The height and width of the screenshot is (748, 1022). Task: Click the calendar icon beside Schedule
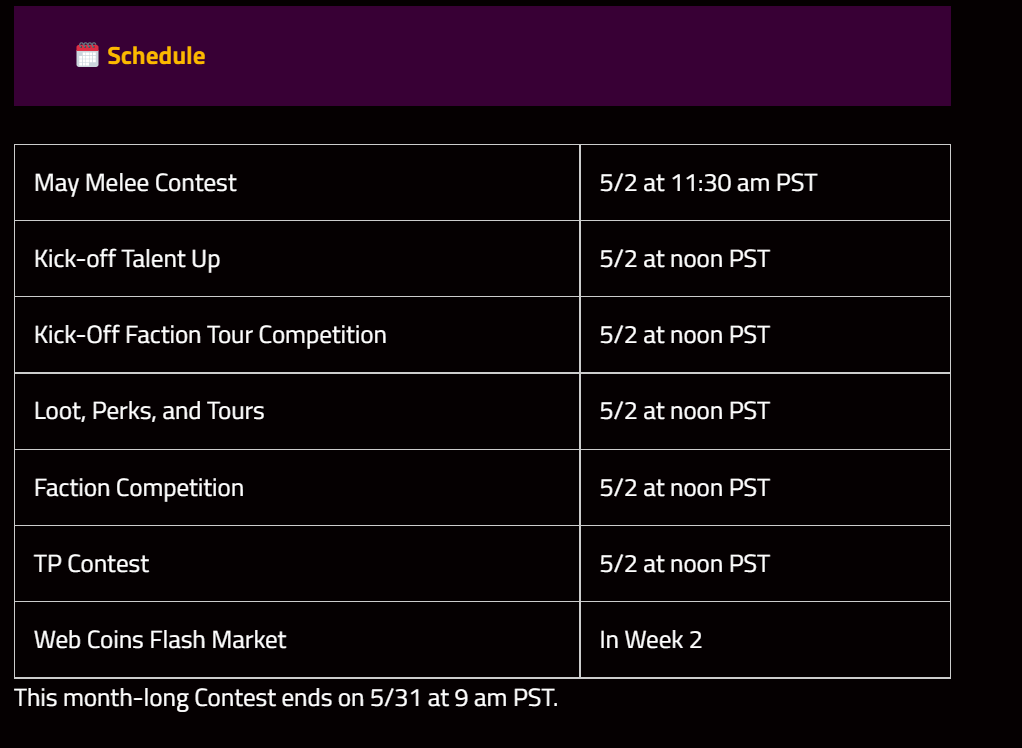tap(87, 55)
